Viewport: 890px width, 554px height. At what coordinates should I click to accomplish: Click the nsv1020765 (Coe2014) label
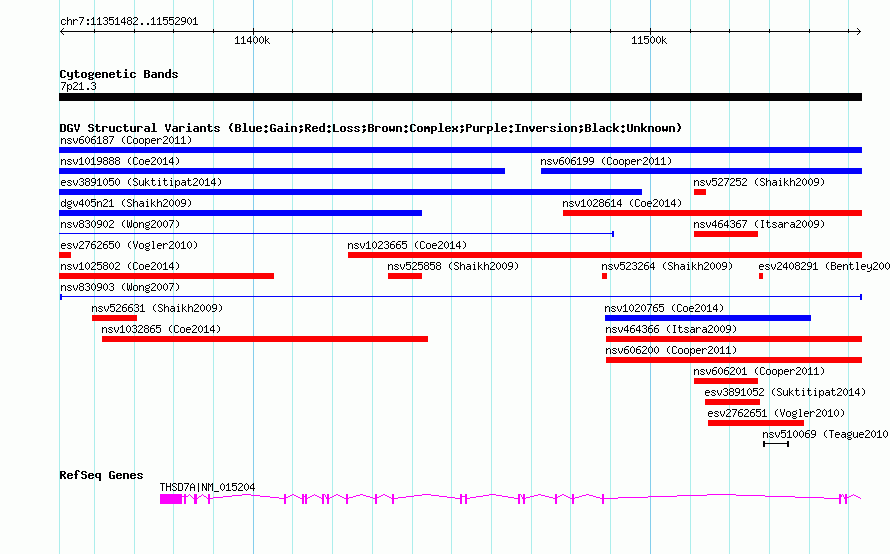[x=664, y=308]
